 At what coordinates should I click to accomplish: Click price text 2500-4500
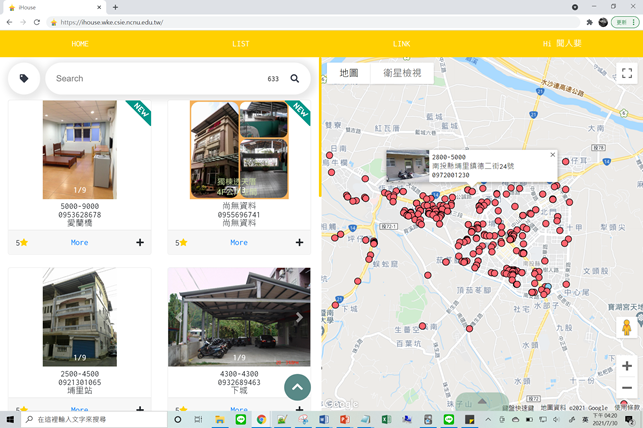tap(80, 374)
